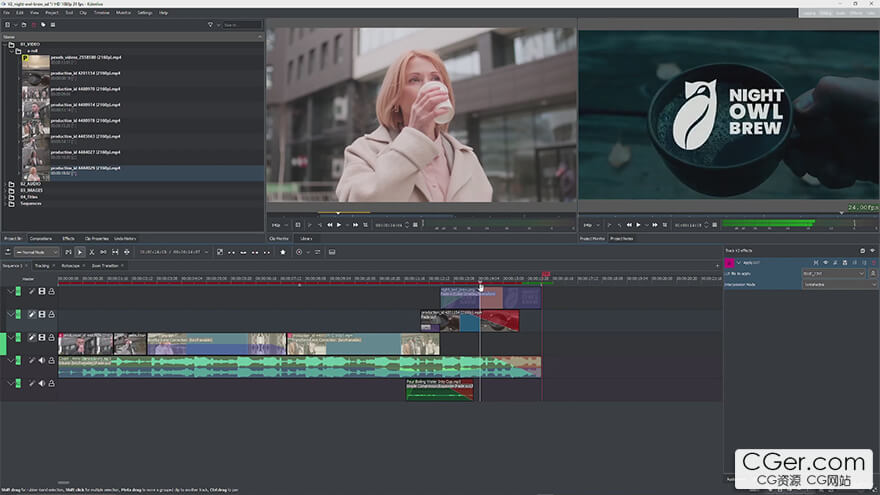The height and width of the screenshot is (495, 880).
Task: Lock the second video track
Action: point(52,314)
